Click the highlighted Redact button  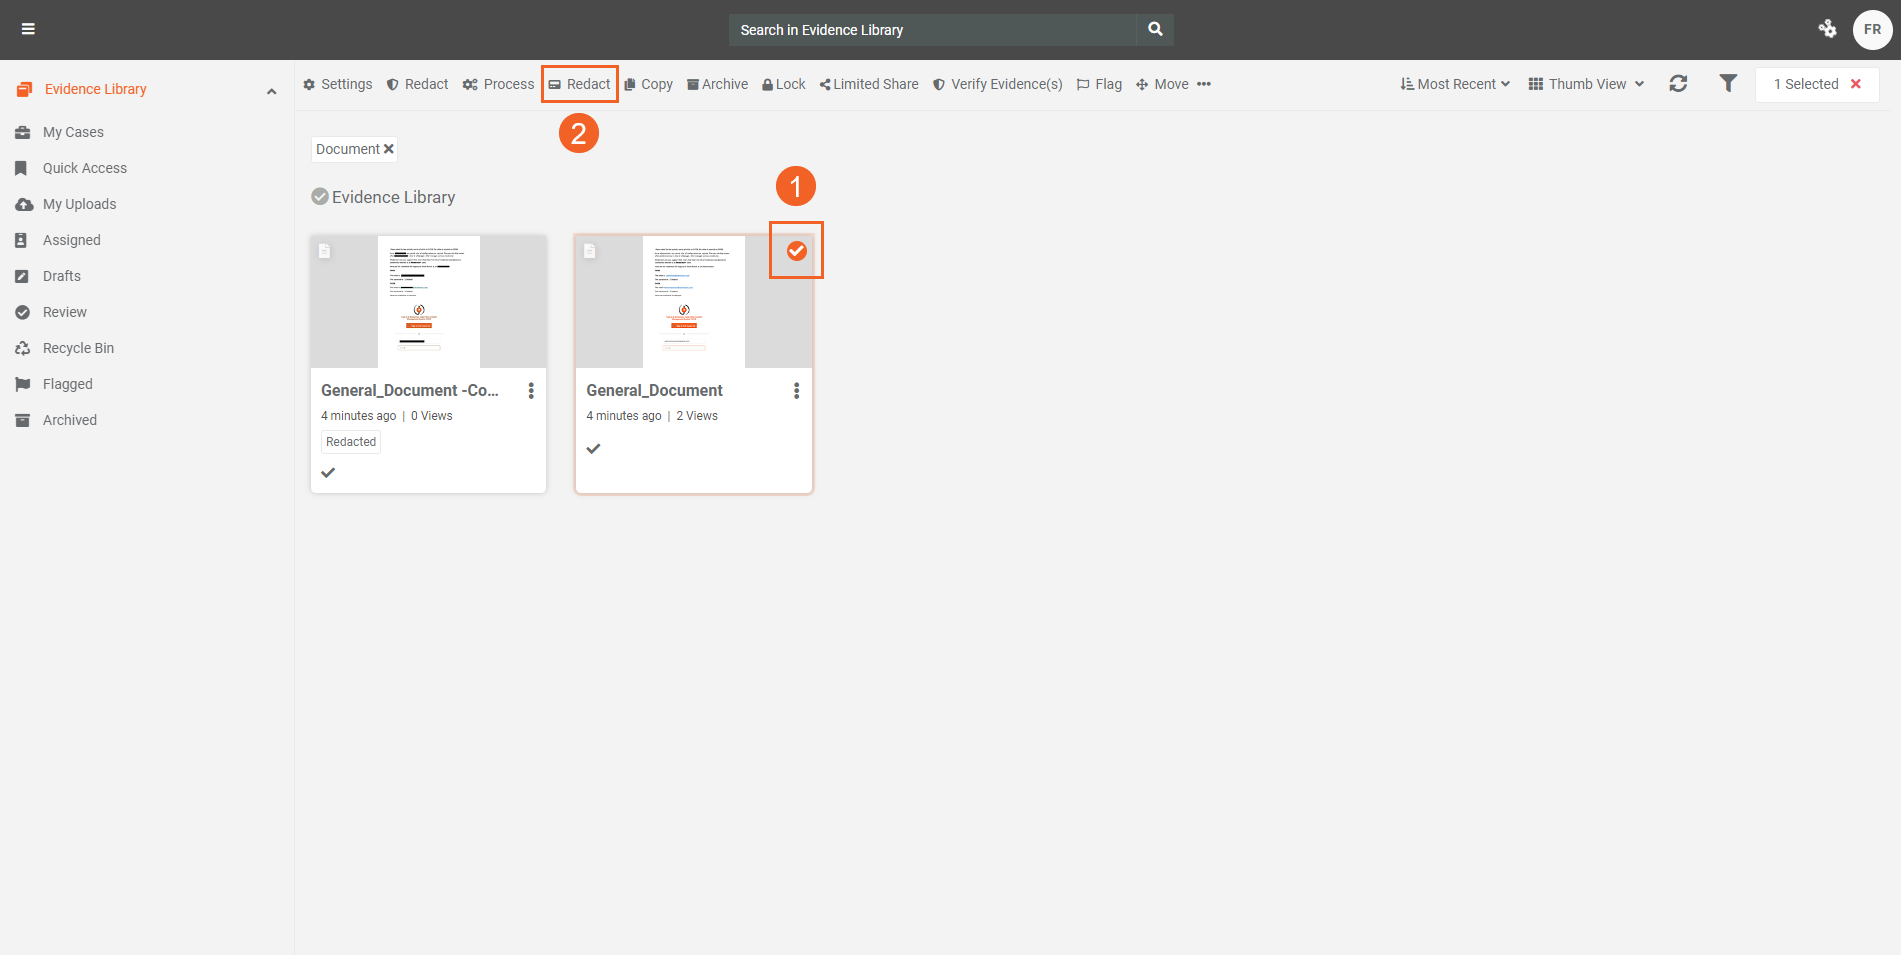[x=579, y=84]
